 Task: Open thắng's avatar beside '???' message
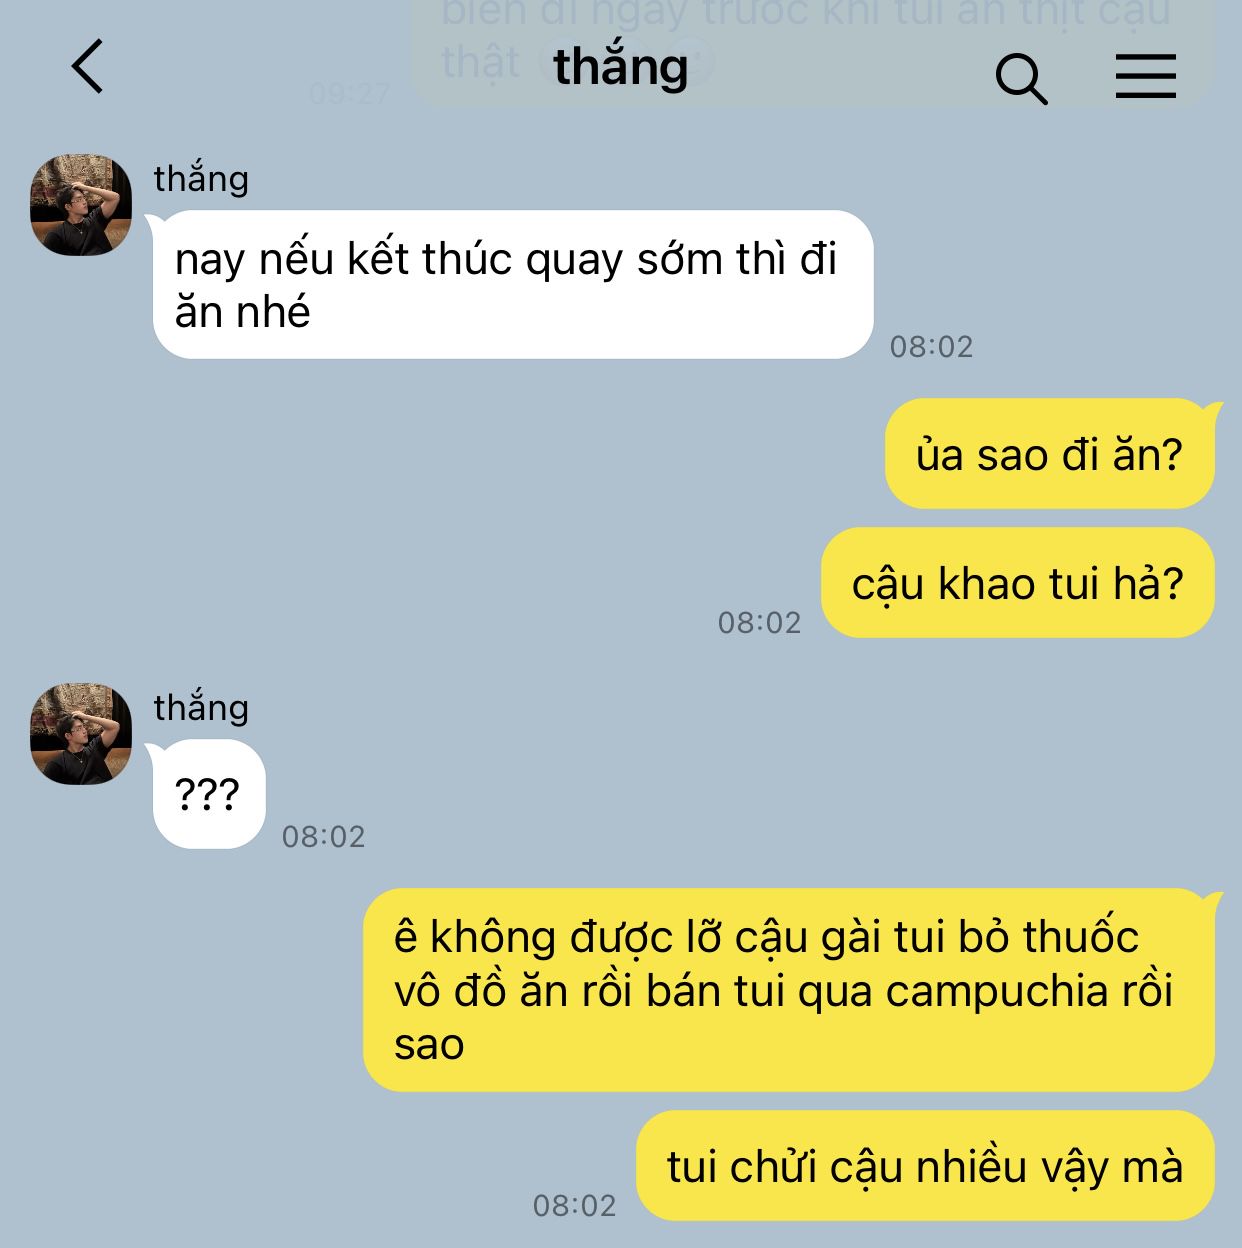[81, 734]
